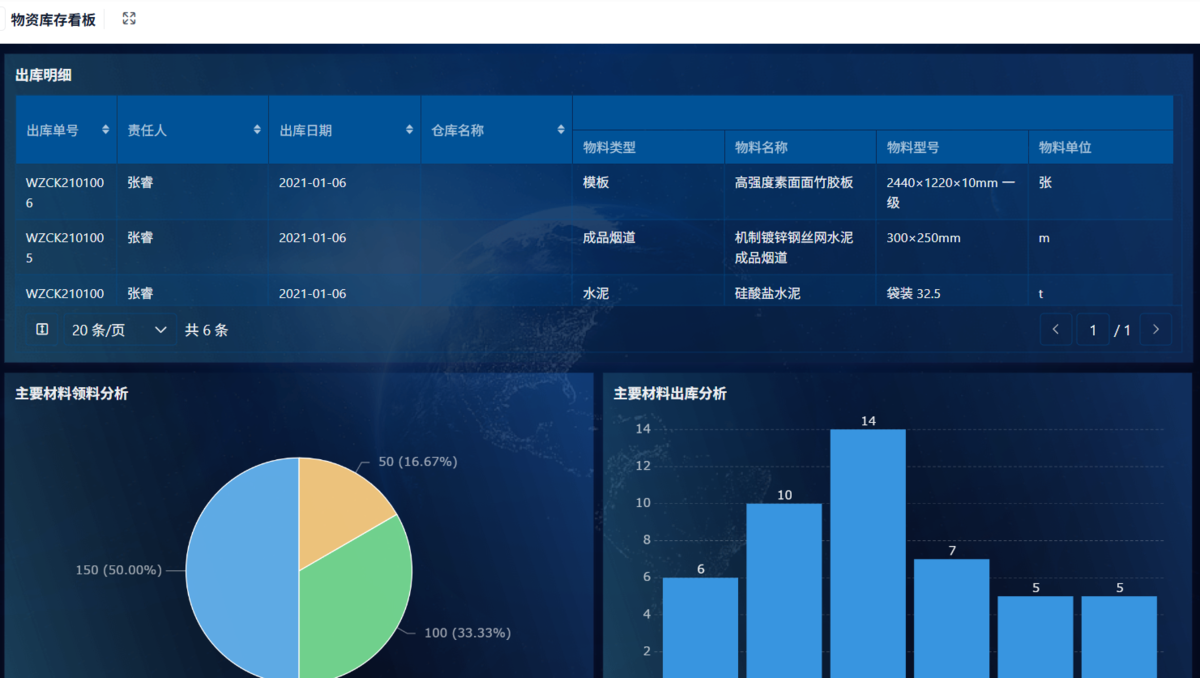Click the 2440×1220×10mm 一级 cell
Image resolution: width=1200 pixels, height=678 pixels.
pyautogui.click(x=950, y=192)
